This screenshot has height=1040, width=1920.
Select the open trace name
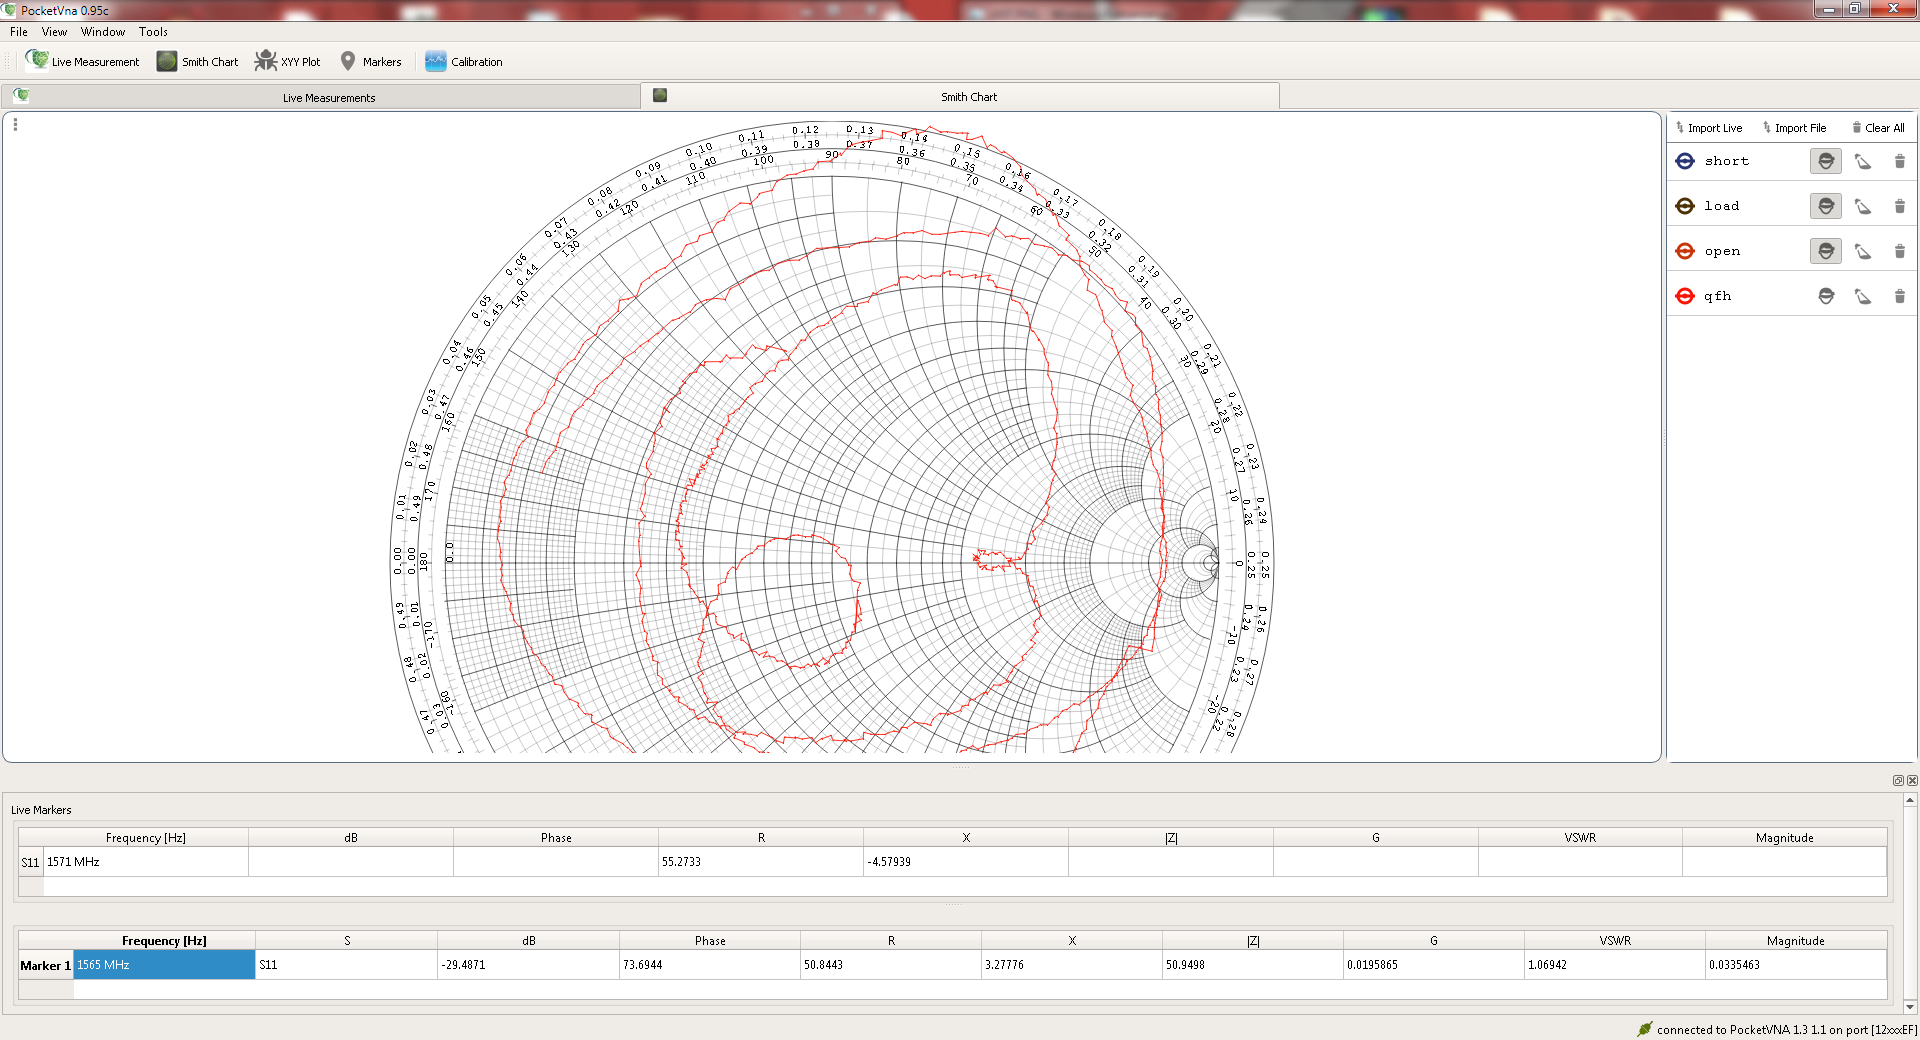tap(1722, 251)
